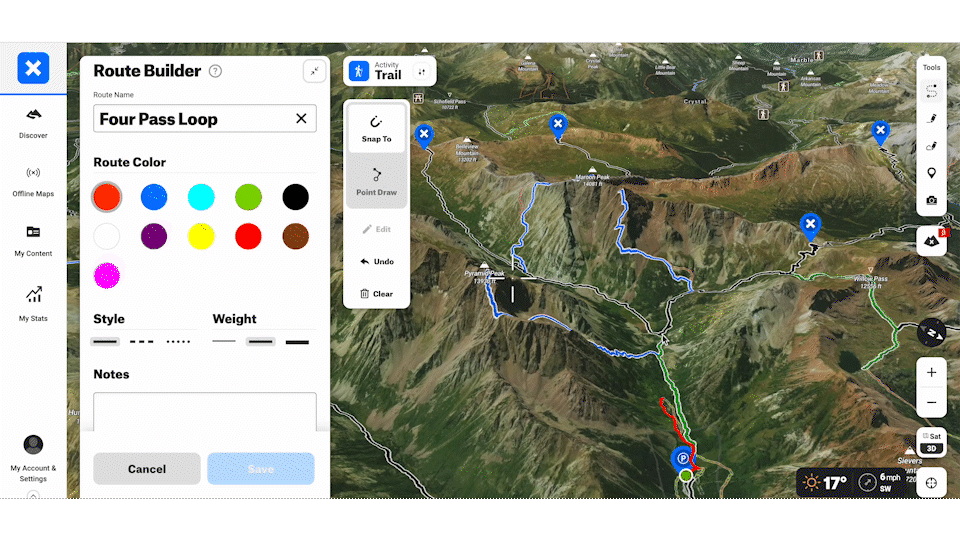Go to My Content
Screen dimensions: 960x540
[33, 240]
